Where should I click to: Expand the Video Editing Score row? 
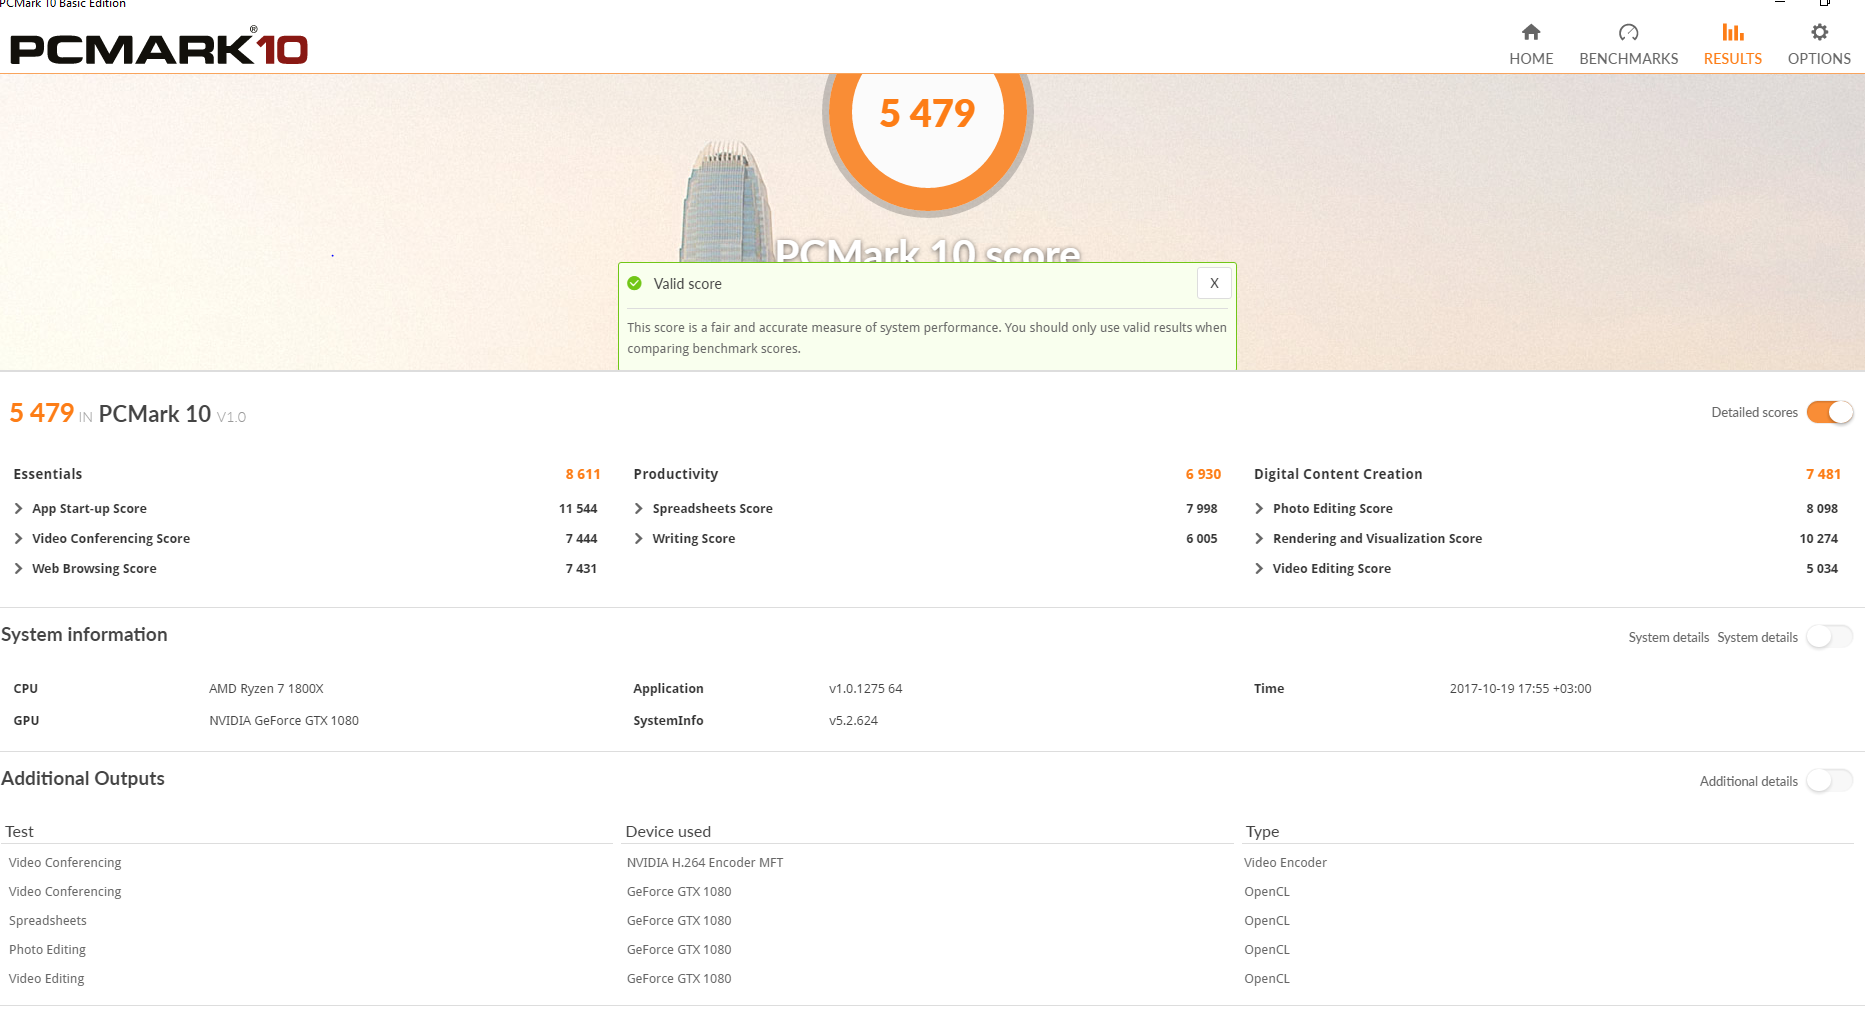1259,569
